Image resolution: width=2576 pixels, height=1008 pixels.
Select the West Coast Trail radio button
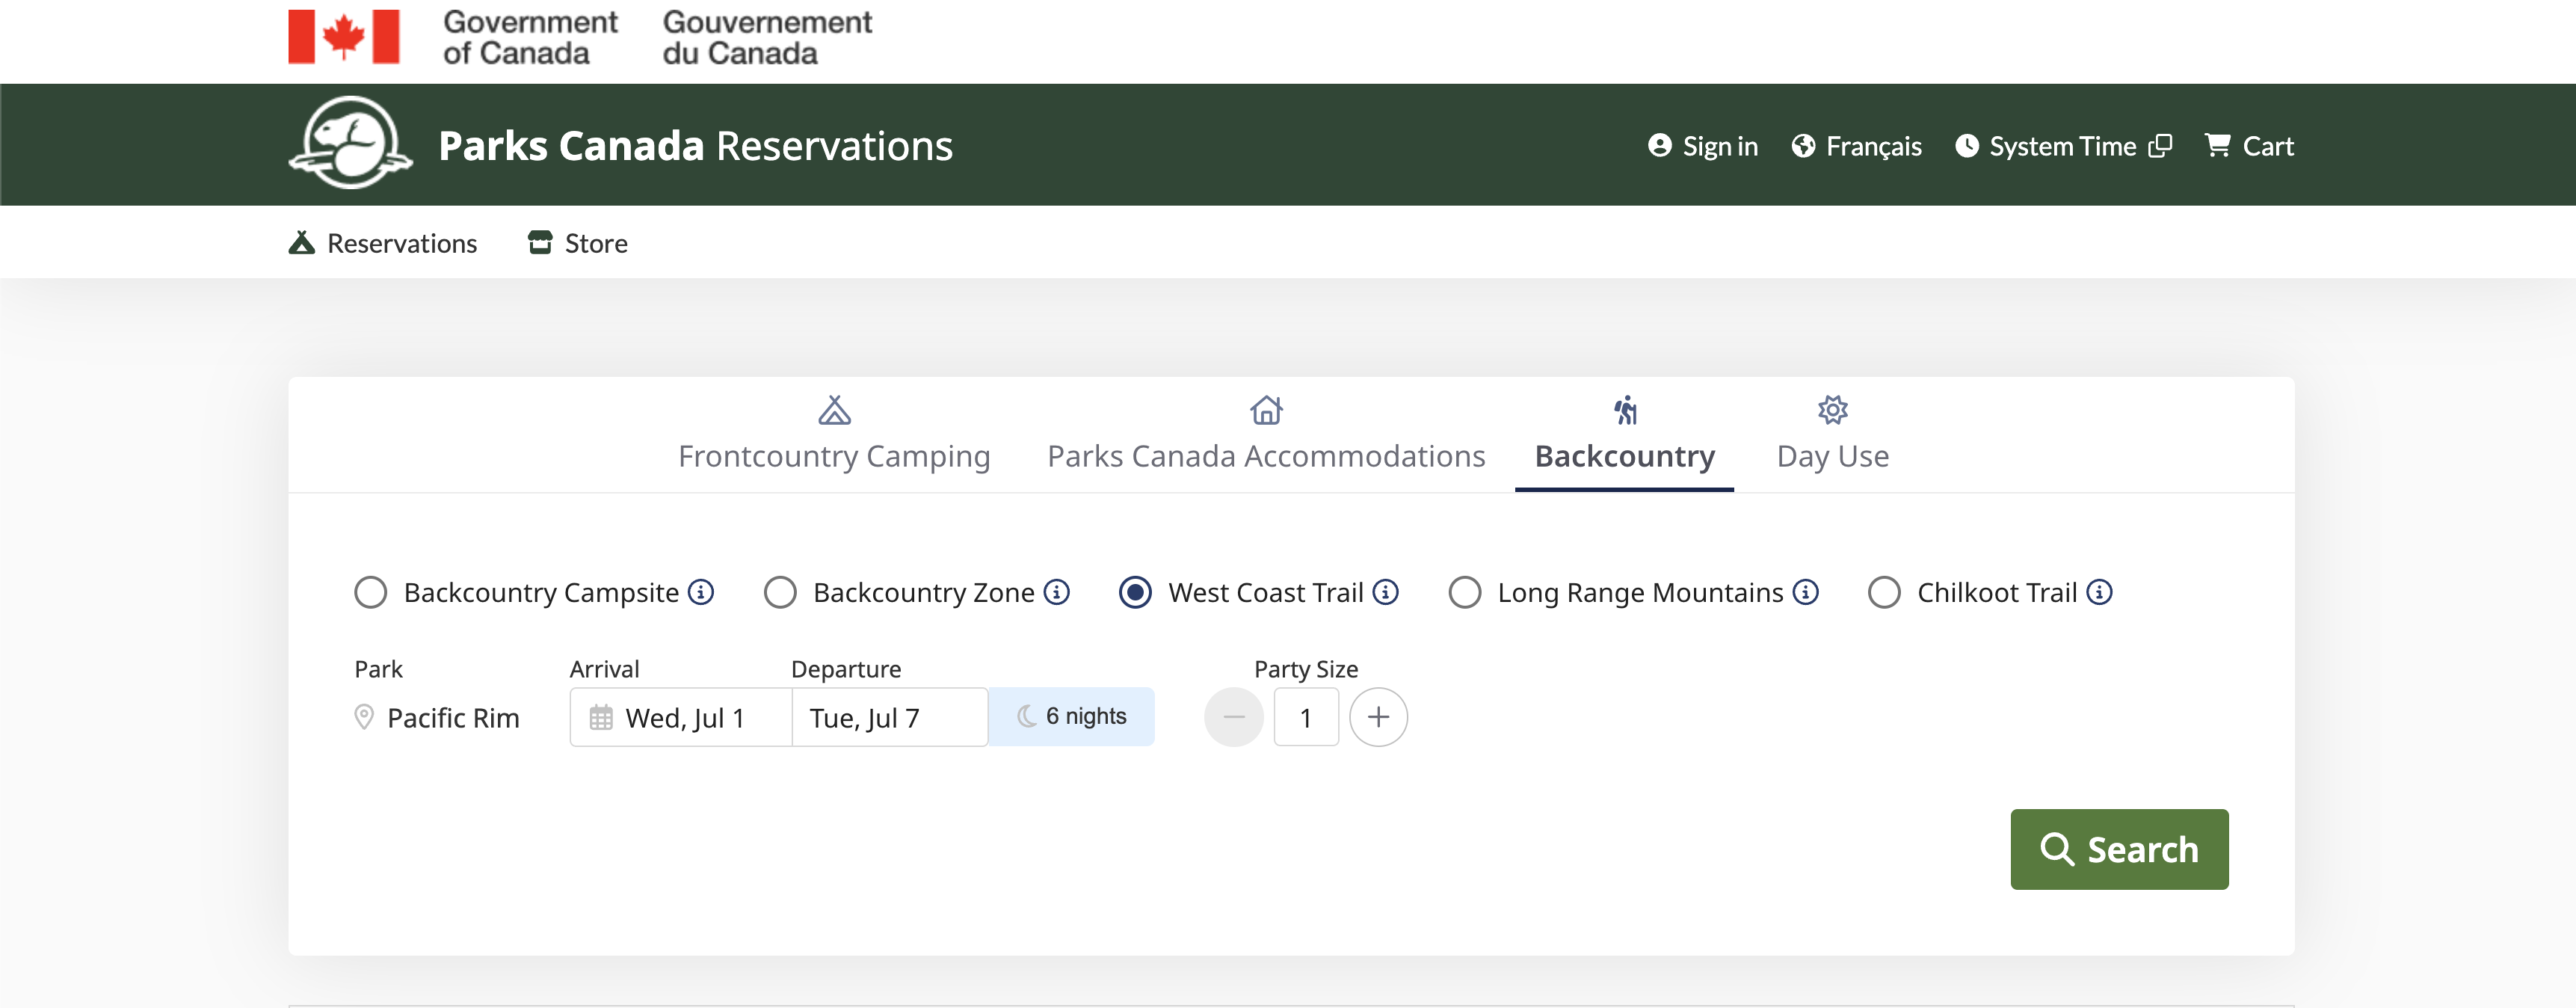coord(1135,592)
